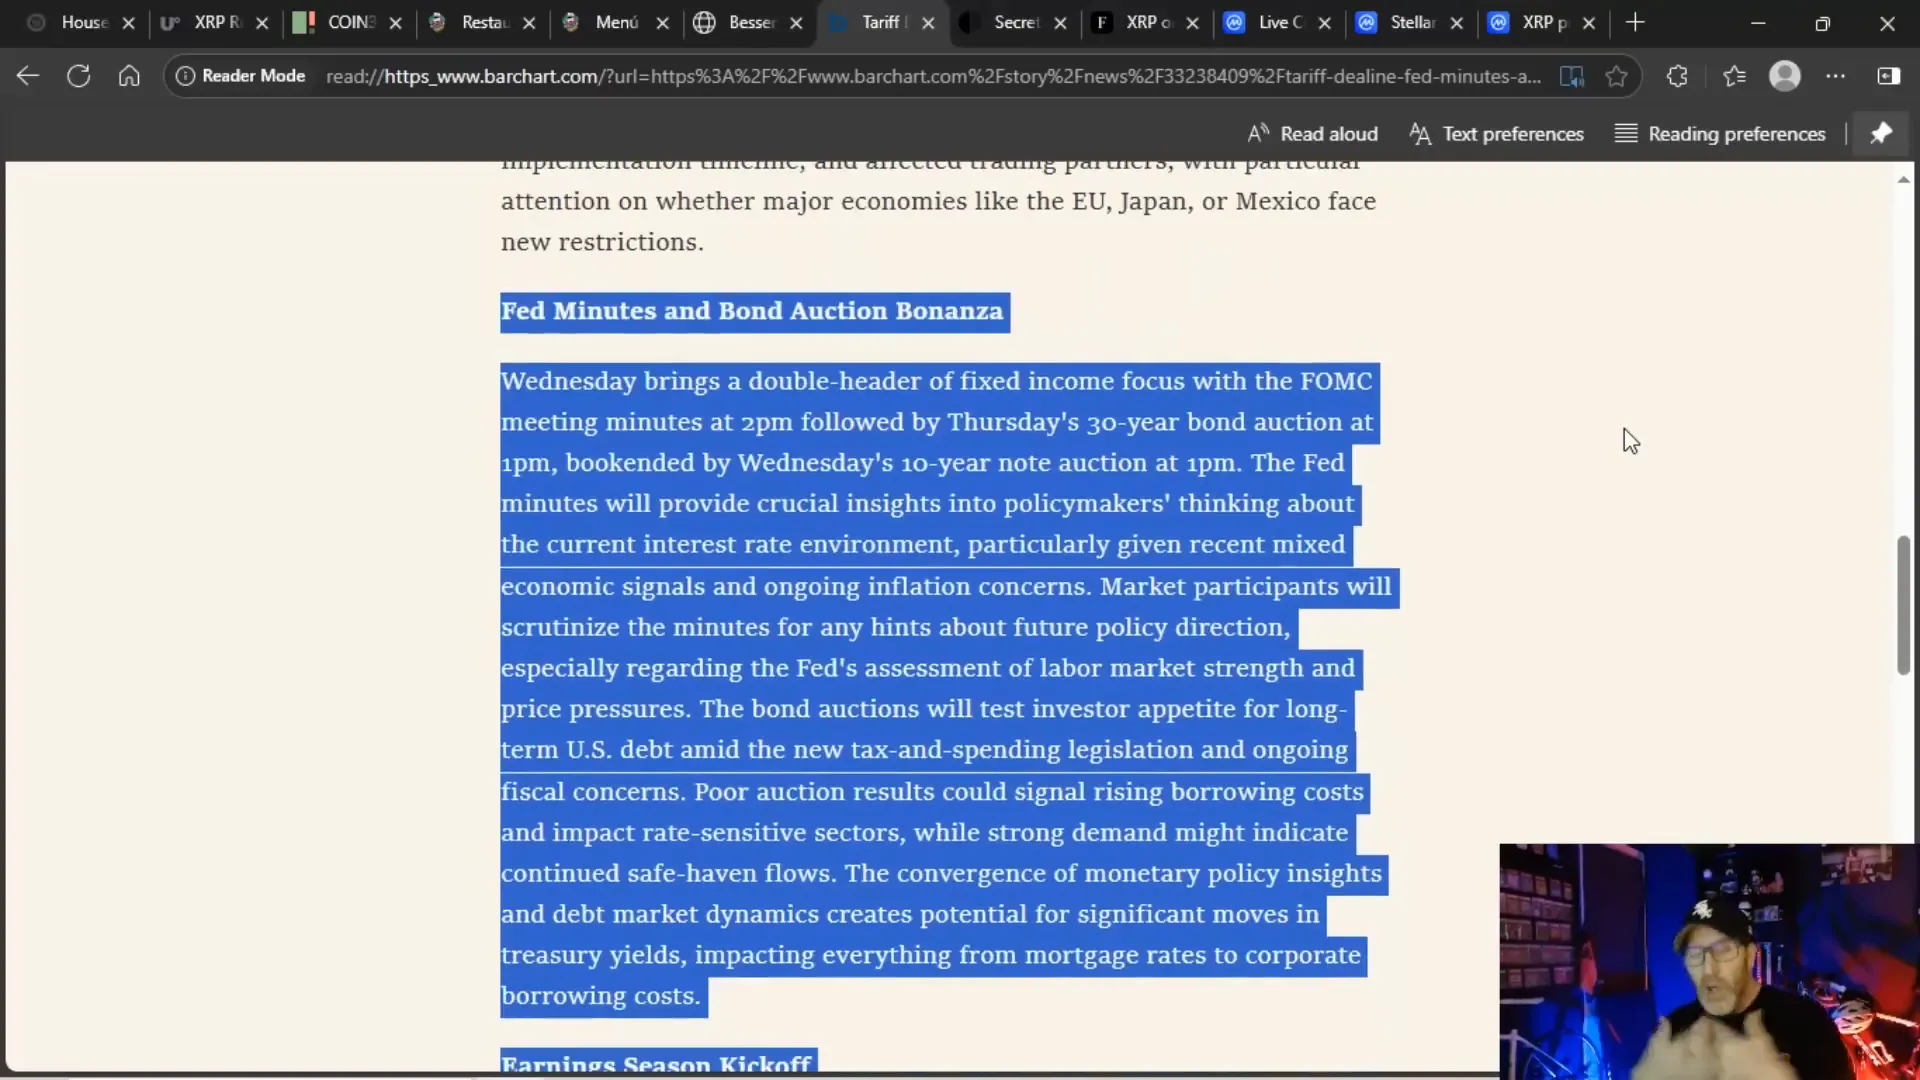Viewport: 1920px width, 1080px height.
Task: Start Read aloud
Action: (1313, 134)
